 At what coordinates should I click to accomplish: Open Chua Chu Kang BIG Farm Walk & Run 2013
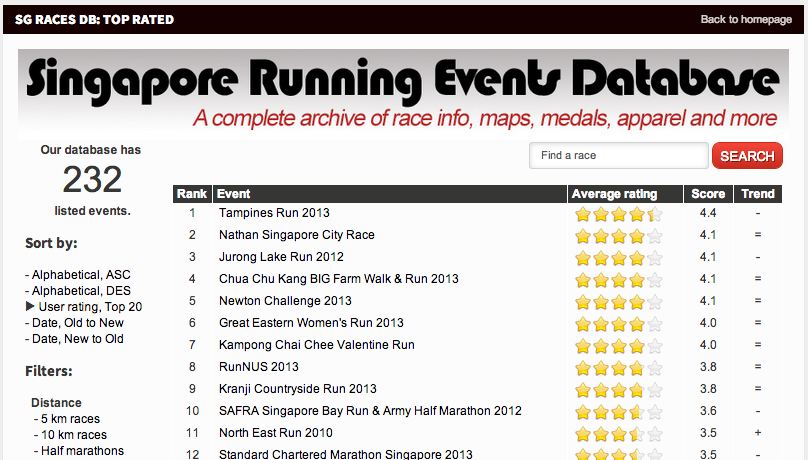click(339, 279)
